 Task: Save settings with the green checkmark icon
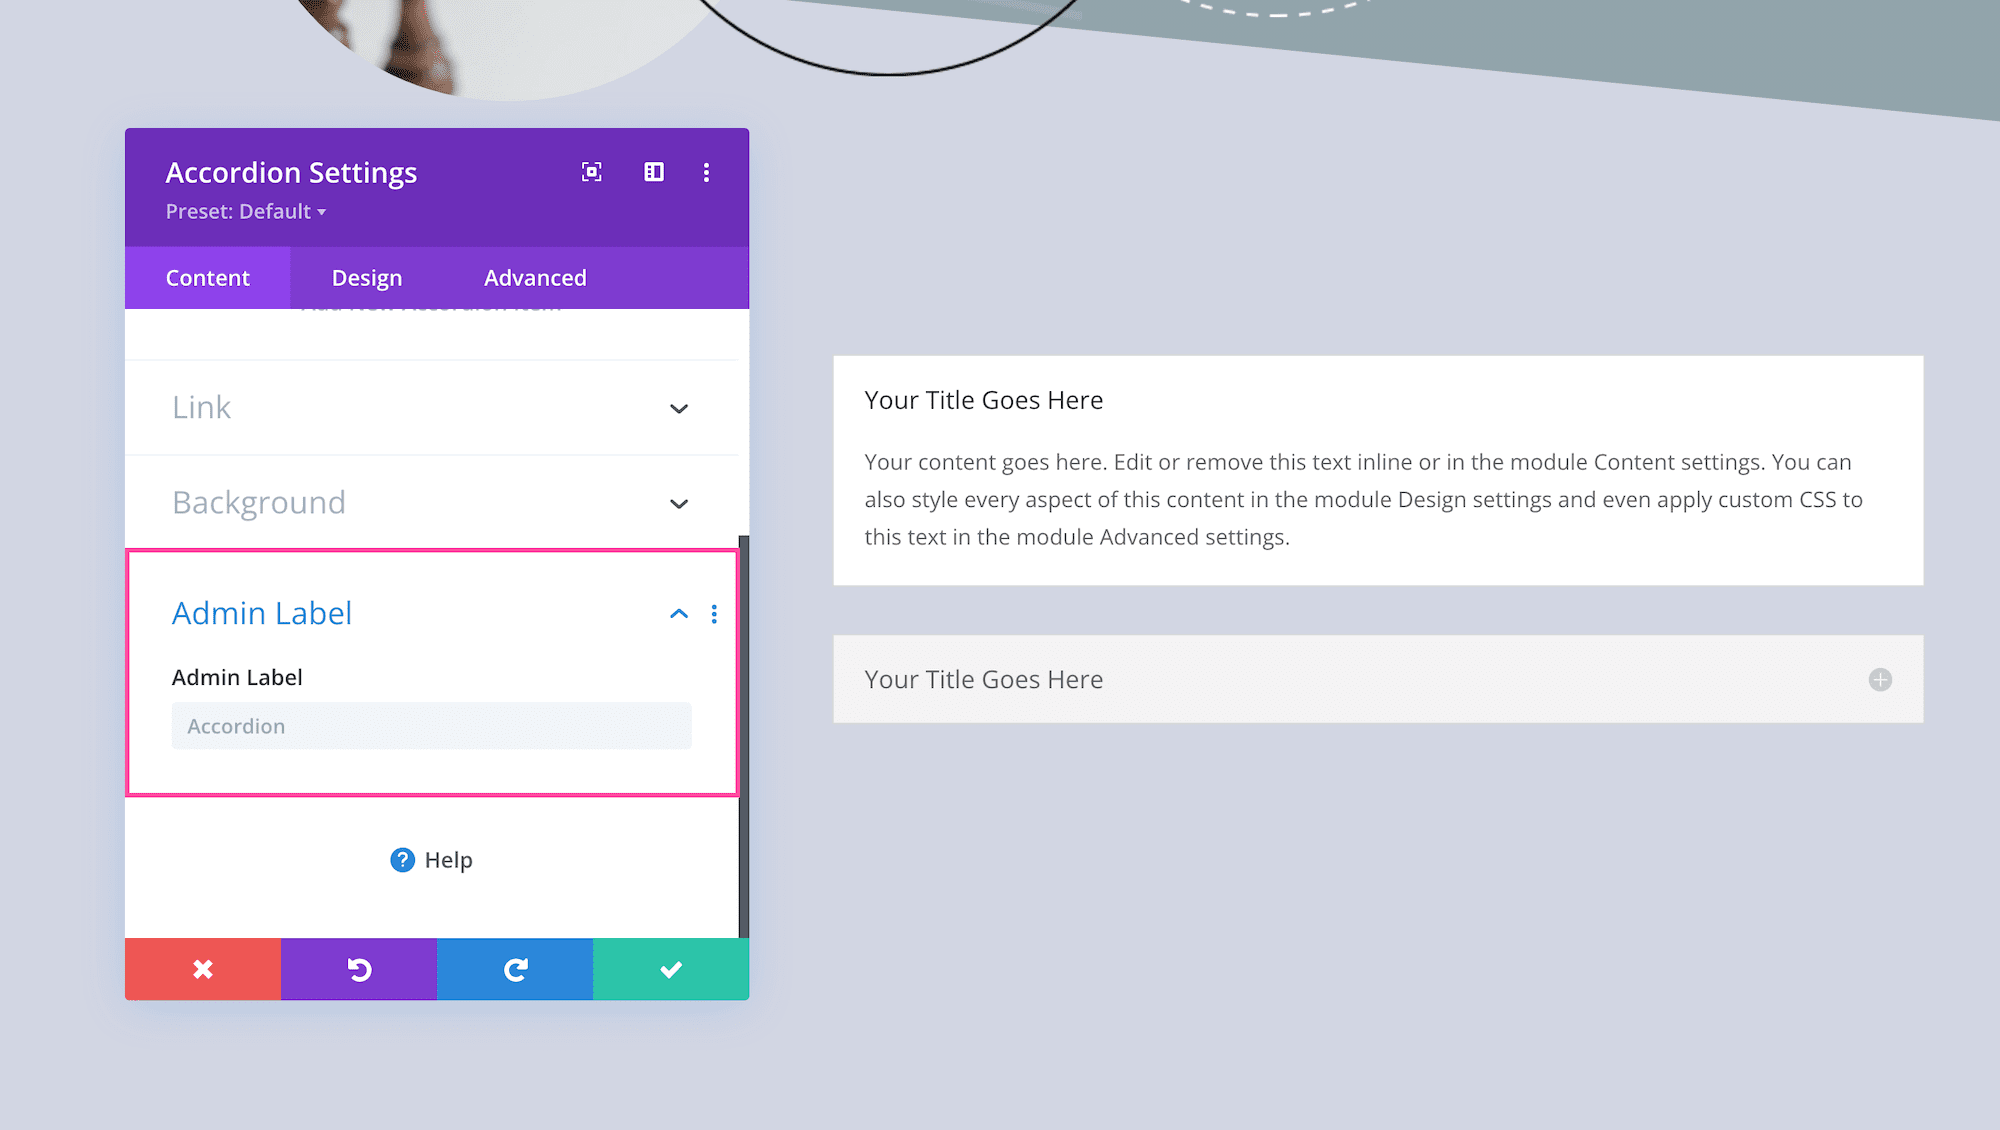(x=670, y=968)
